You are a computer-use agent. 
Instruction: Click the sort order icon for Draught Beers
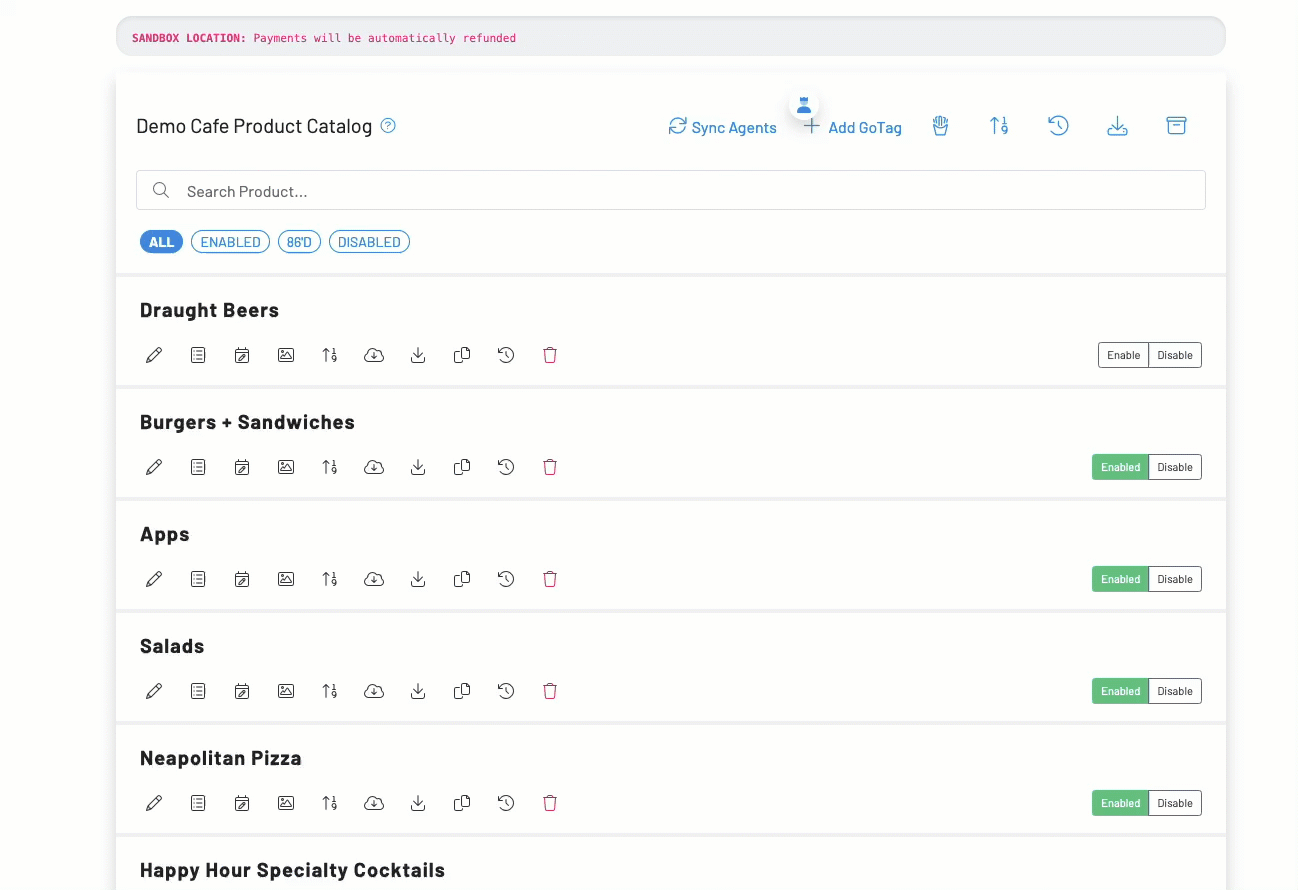(x=330, y=355)
